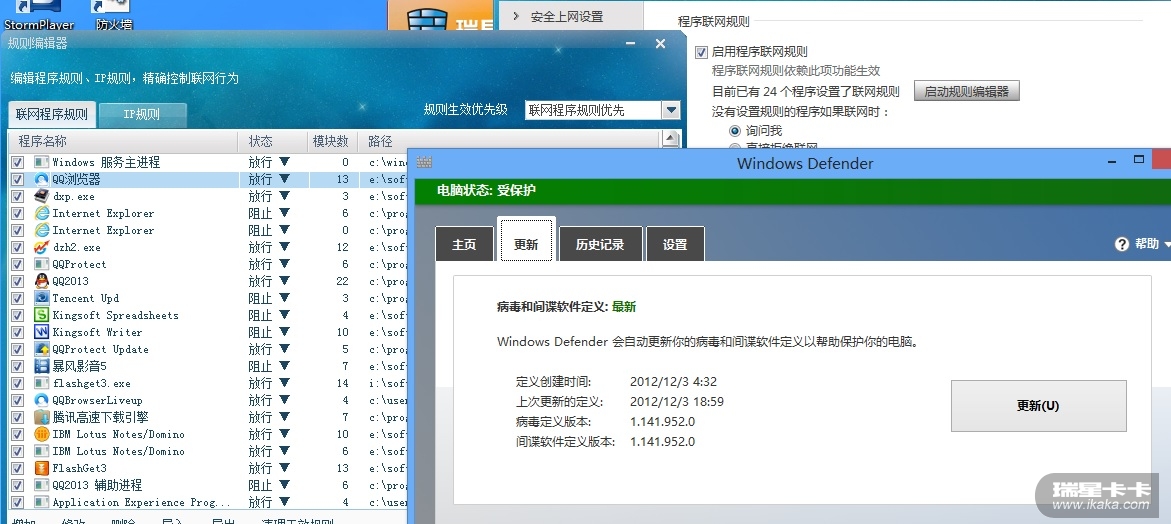The width and height of the screenshot is (1171, 524).
Task: Toggle the 暴风影音5 rule checkbox
Action: (18, 367)
